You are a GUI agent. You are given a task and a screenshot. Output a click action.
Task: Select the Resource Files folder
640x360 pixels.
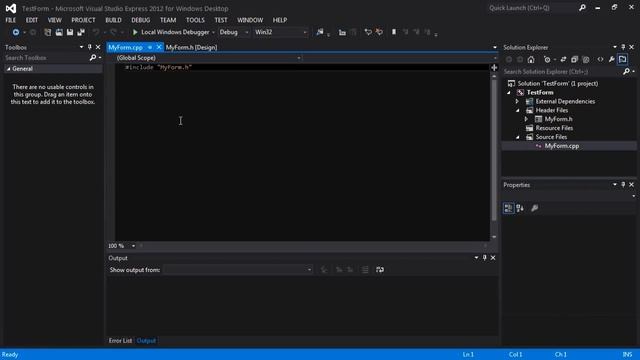(x=554, y=128)
